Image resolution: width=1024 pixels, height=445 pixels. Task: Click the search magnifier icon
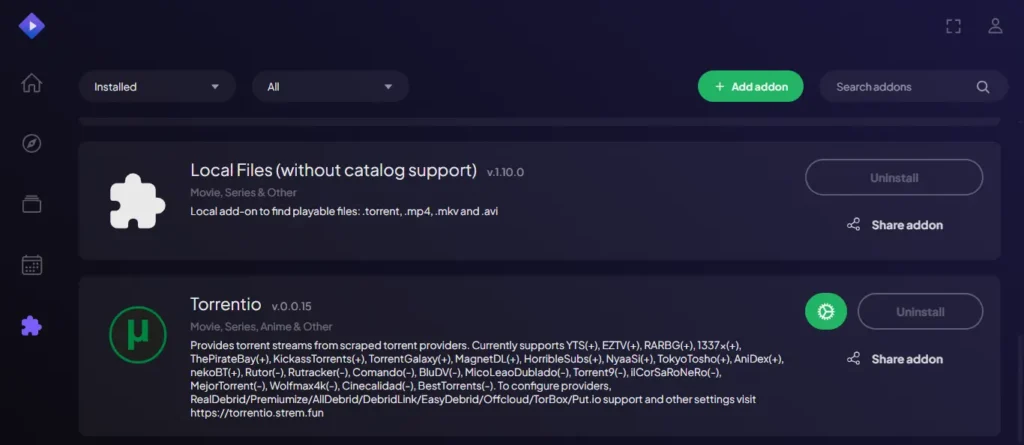click(983, 87)
